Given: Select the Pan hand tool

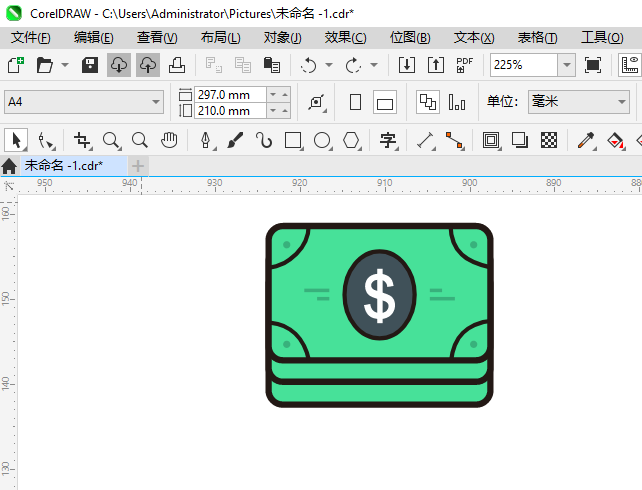Looking at the screenshot, I should click(169, 140).
